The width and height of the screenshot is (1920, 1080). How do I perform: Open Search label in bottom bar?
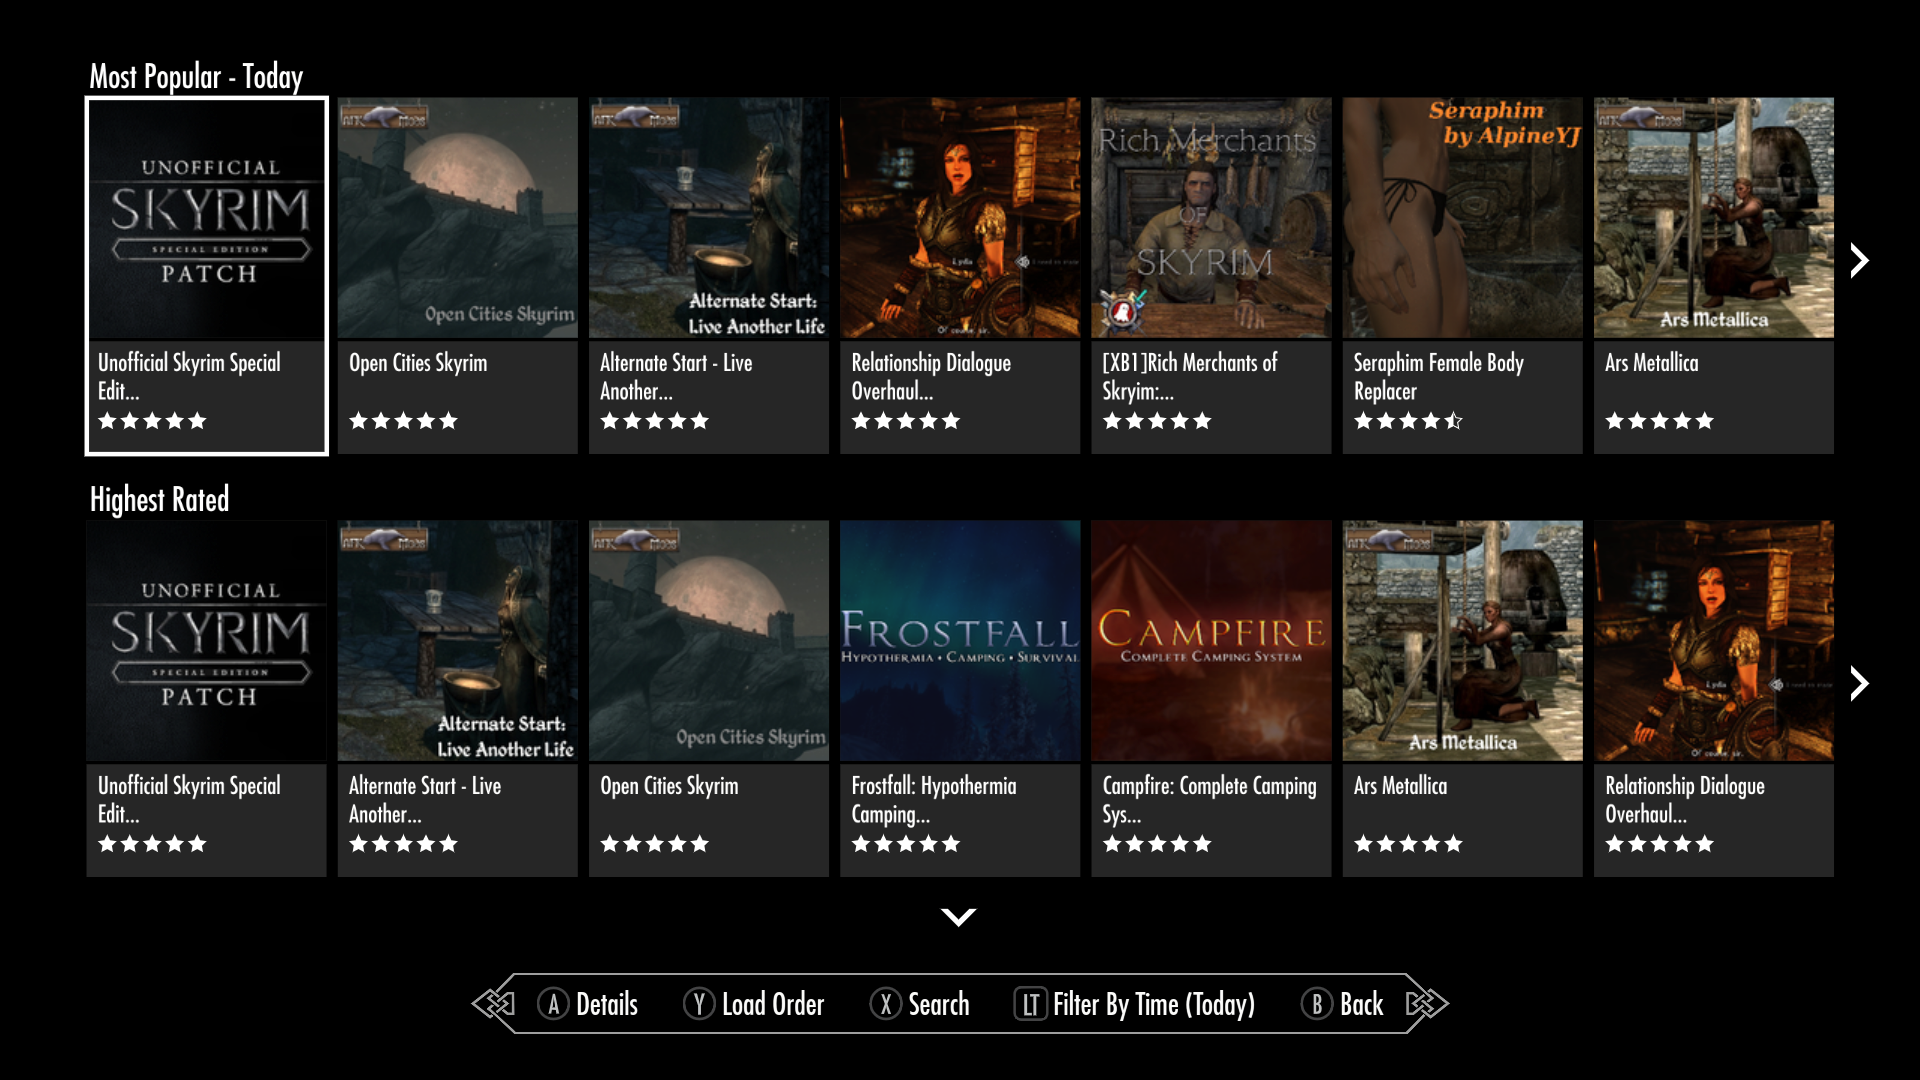pyautogui.click(x=939, y=1004)
